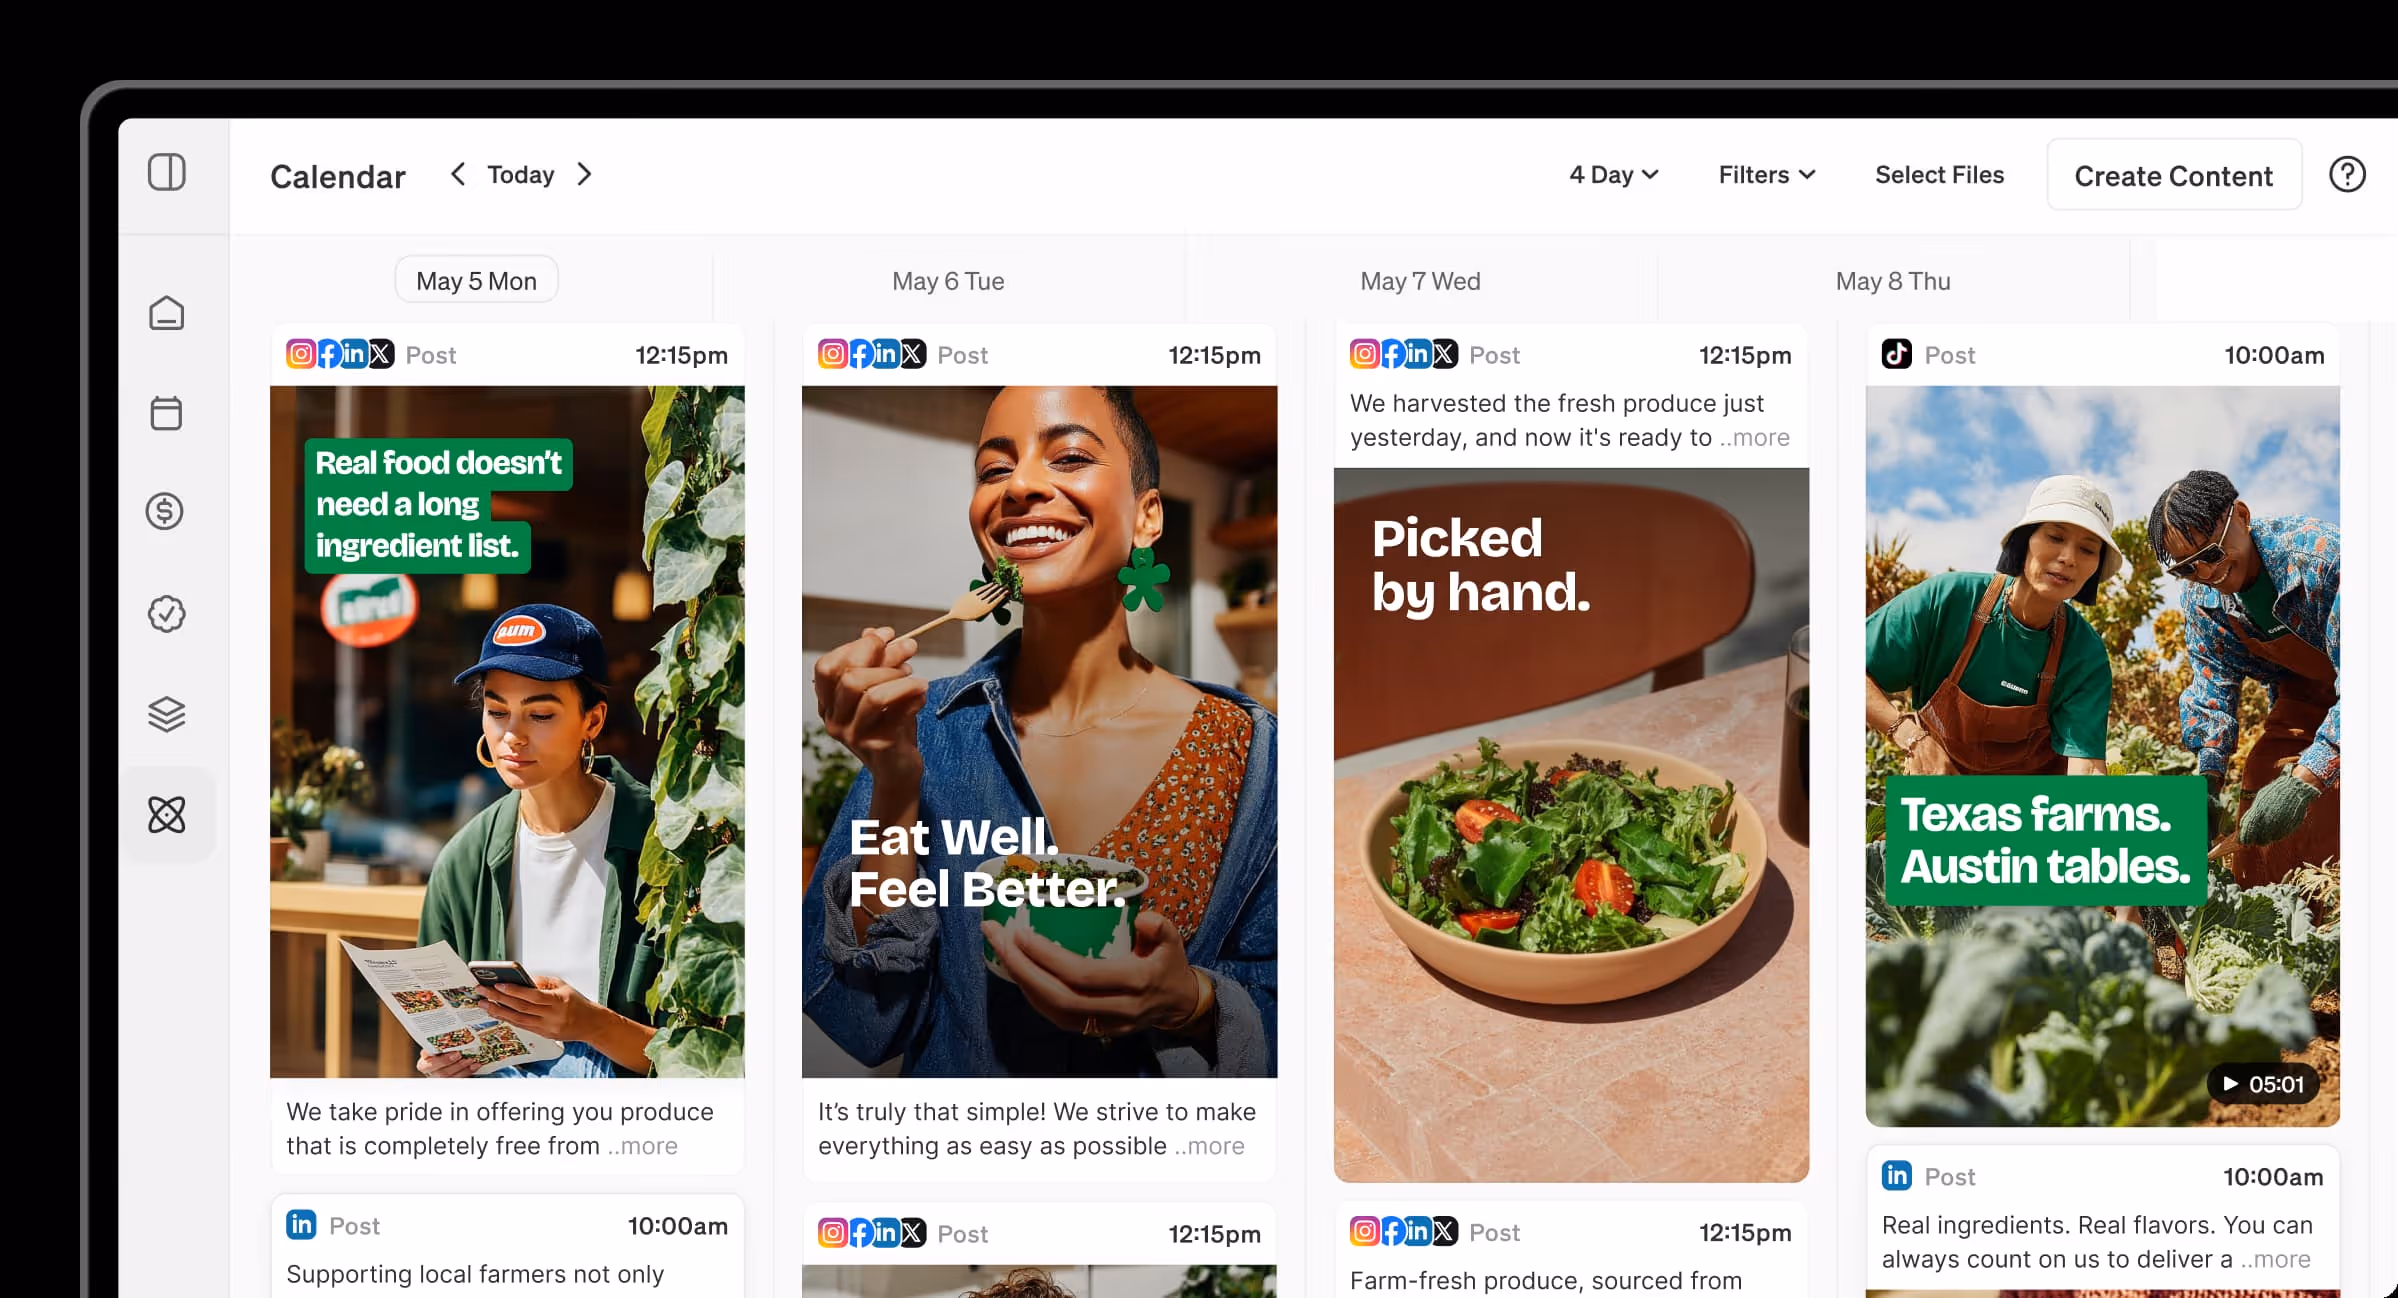Image resolution: width=2398 pixels, height=1298 pixels.
Task: Open the Home icon in sidebar
Action: pyautogui.click(x=166, y=313)
